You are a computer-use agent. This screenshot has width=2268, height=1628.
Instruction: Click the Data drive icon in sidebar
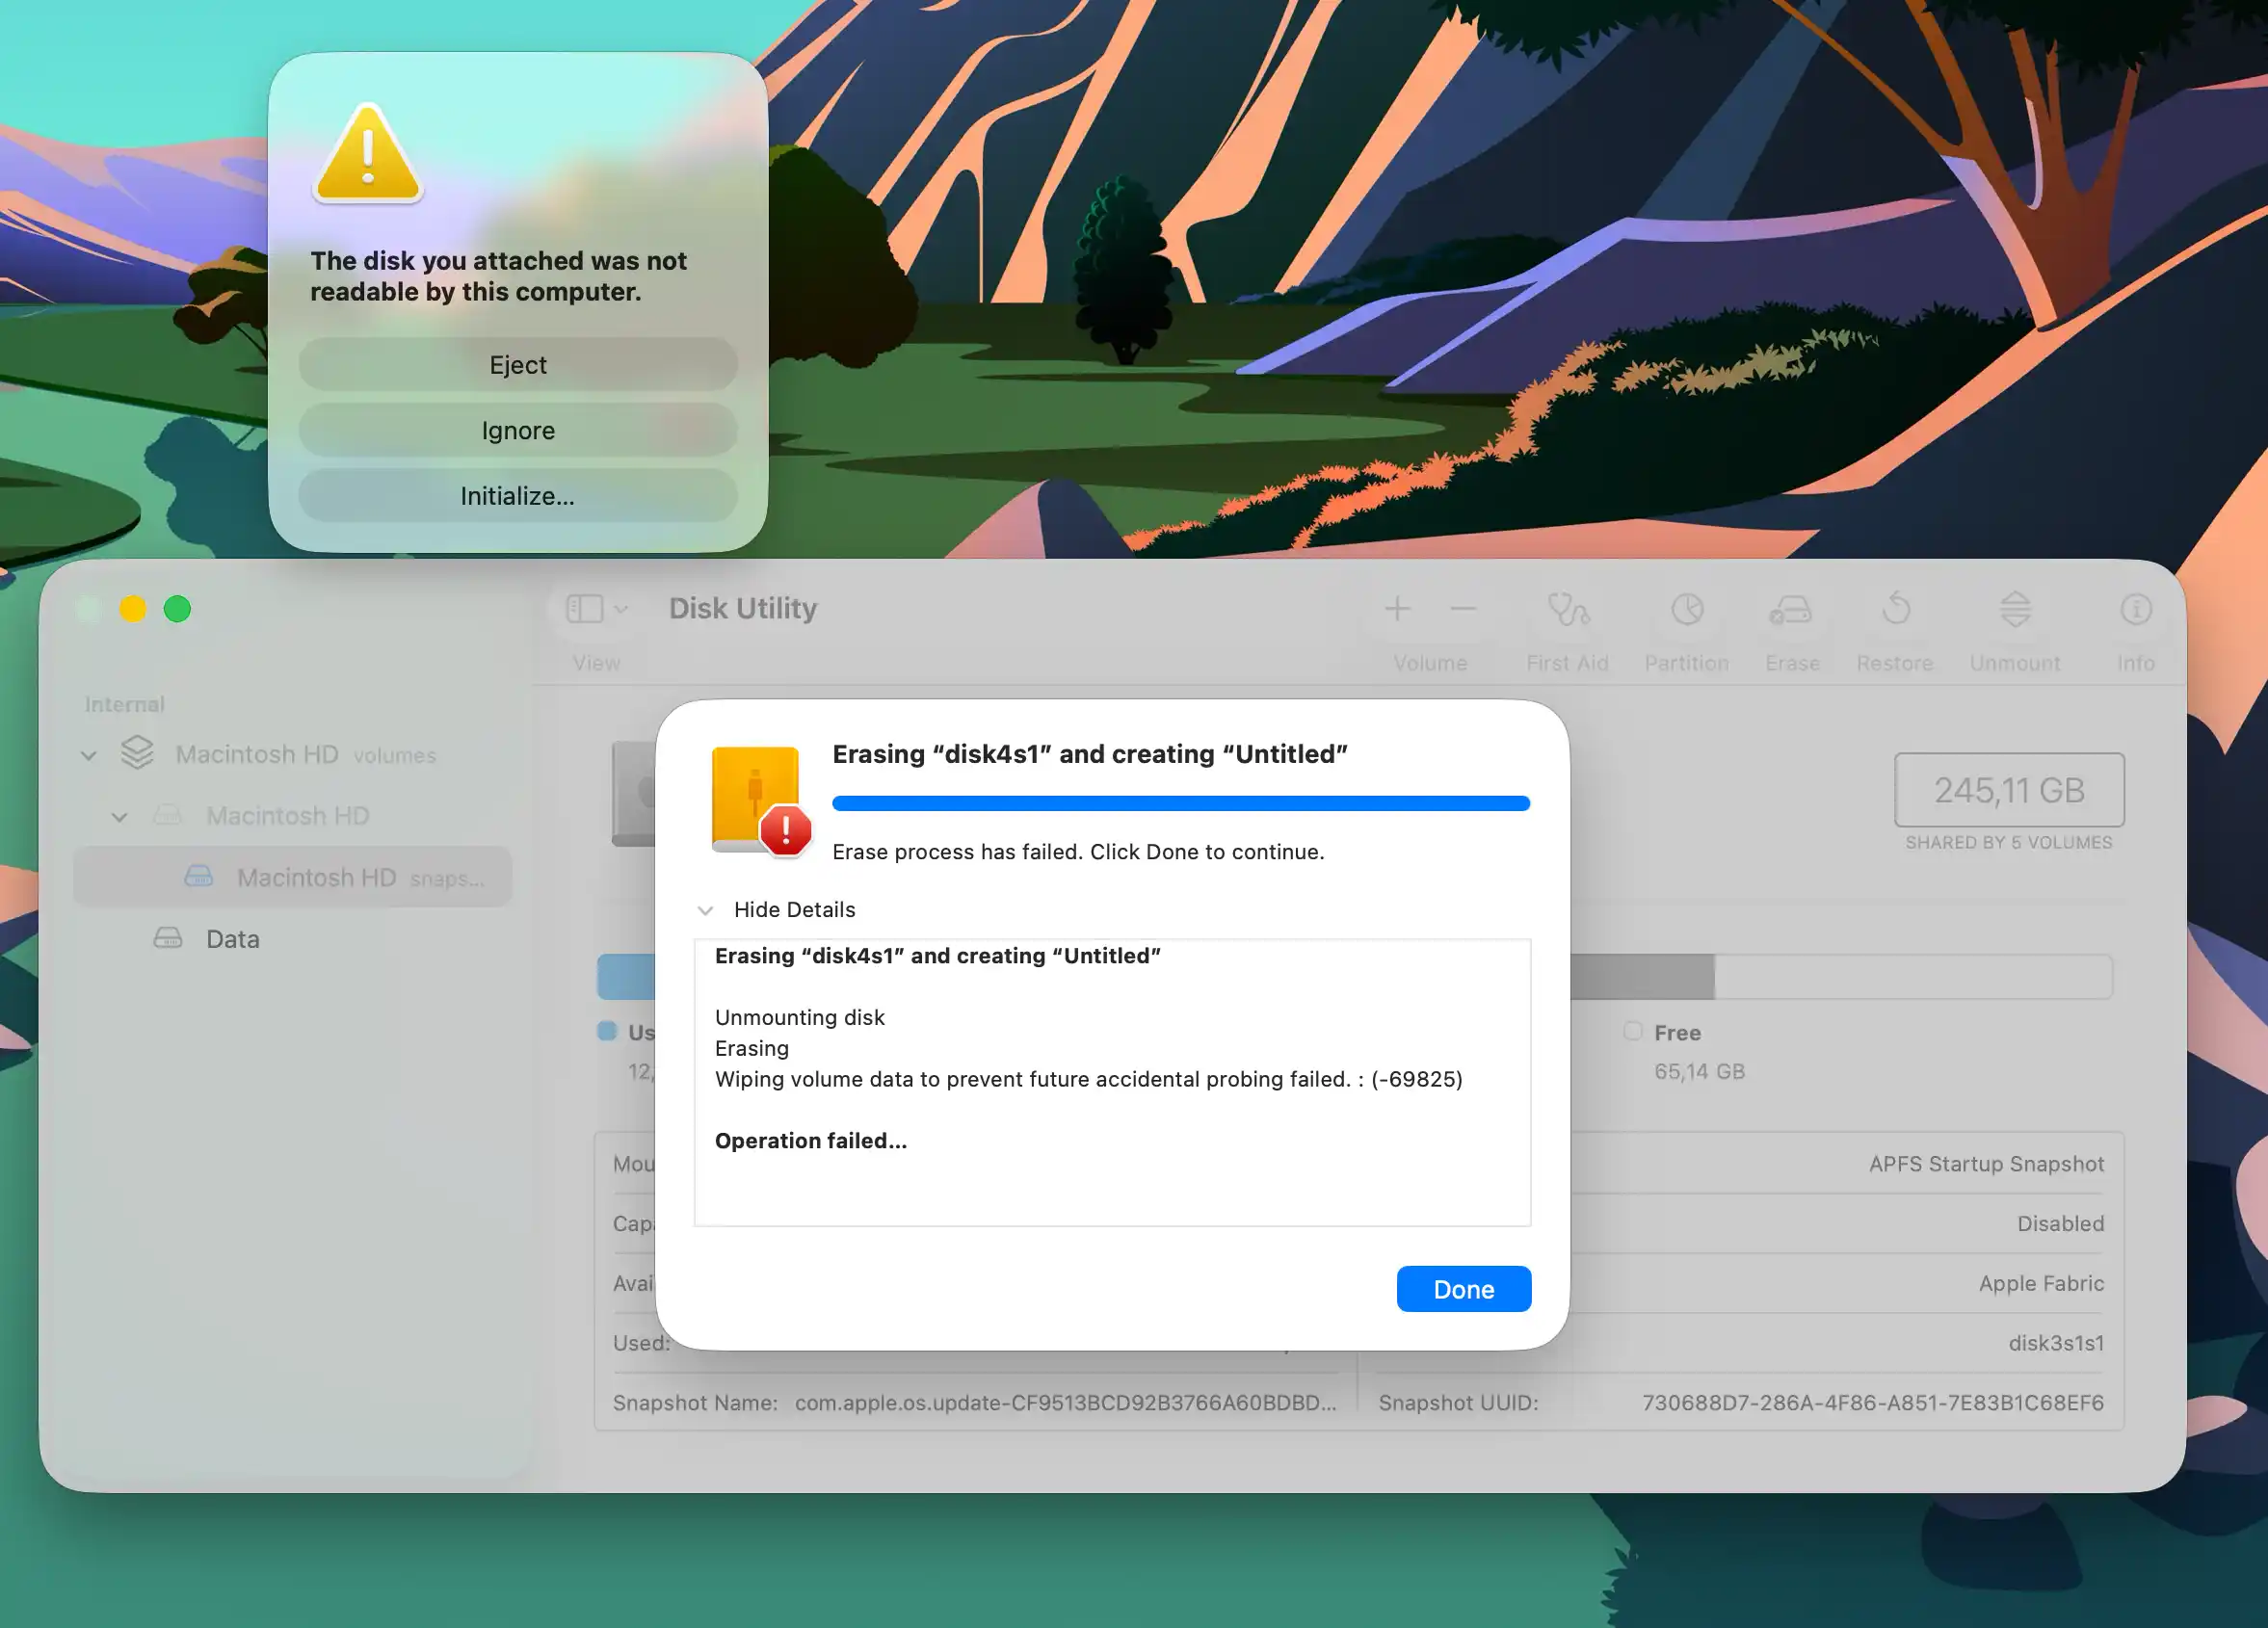[x=168, y=938]
